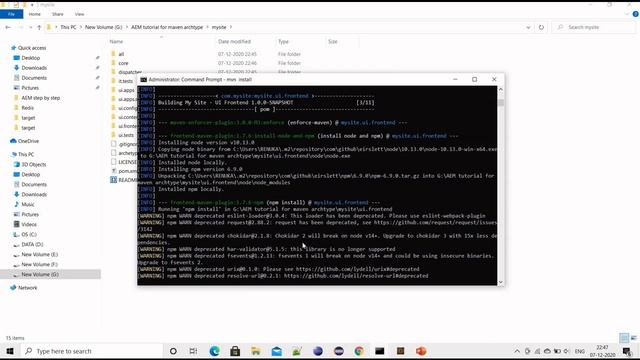Image resolution: width=640 pixels, height=360 pixels.
Task: Show hidden system tray icons
Action: tap(517, 351)
